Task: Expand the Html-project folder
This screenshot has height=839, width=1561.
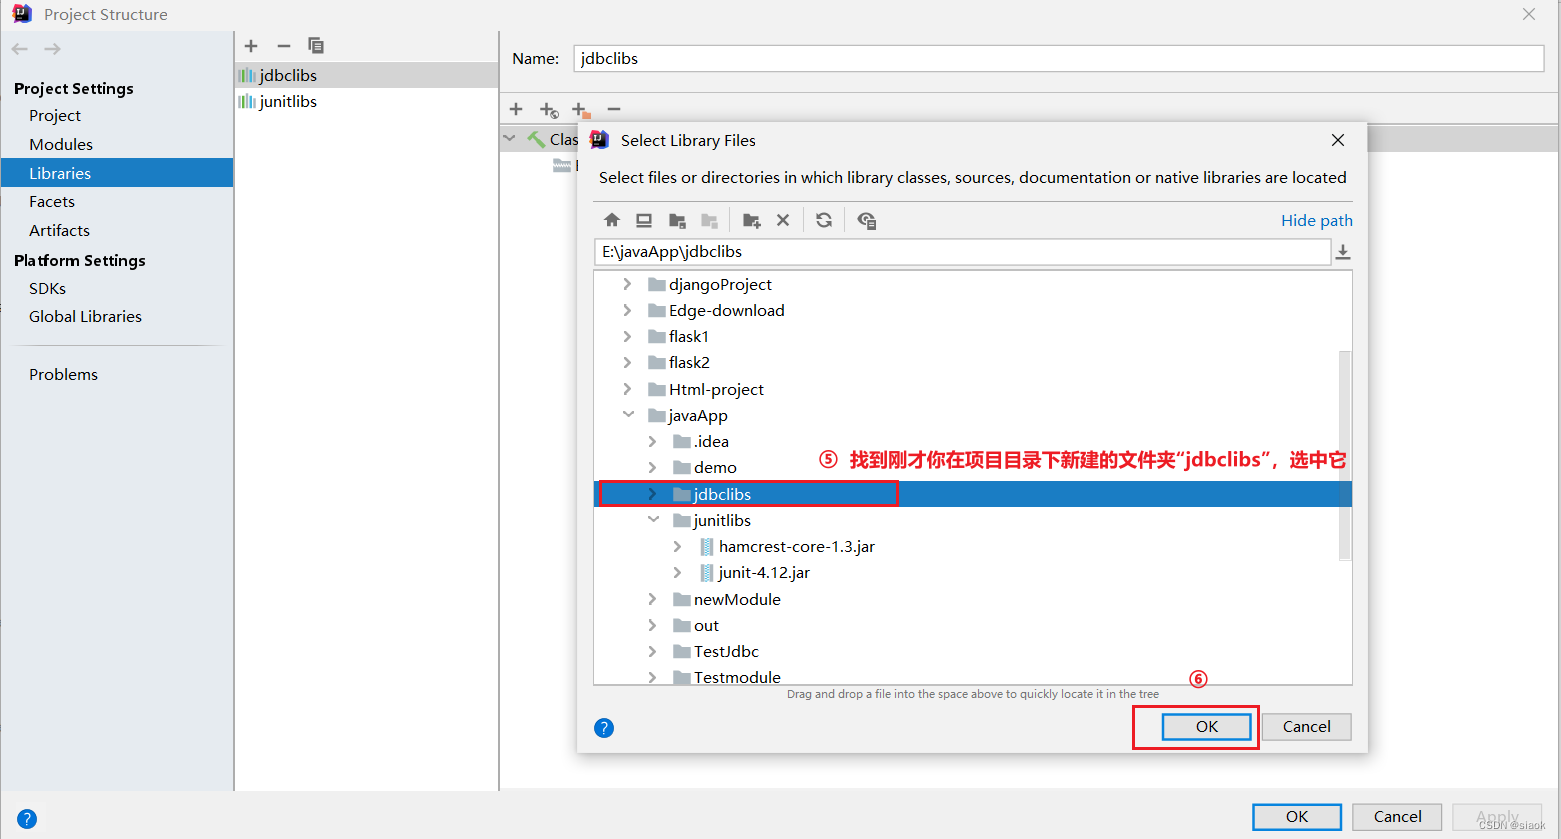Action: [627, 389]
